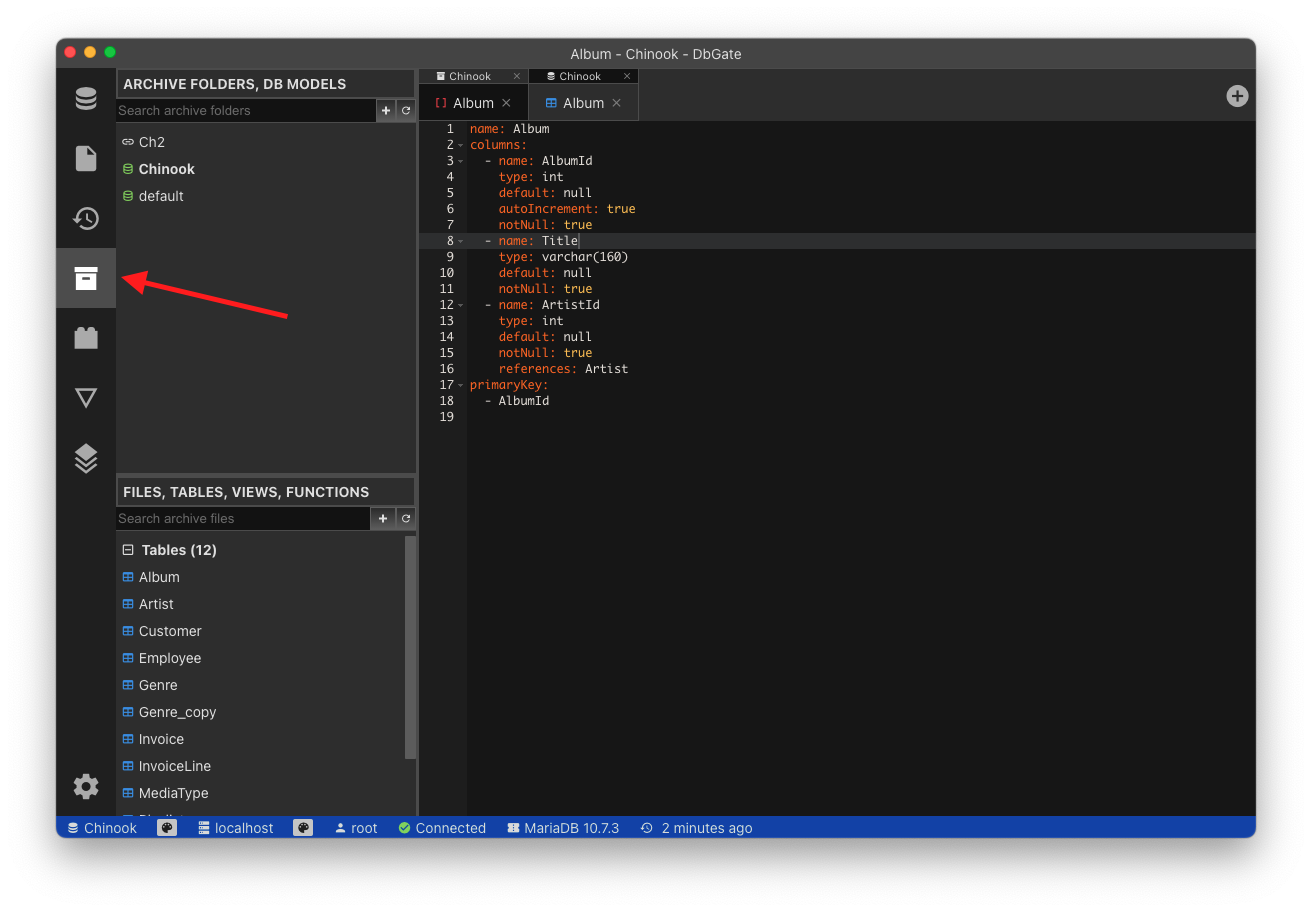Screen dimensions: 1312x912
Task: Click the archive files list scrollbar
Action: point(410,648)
